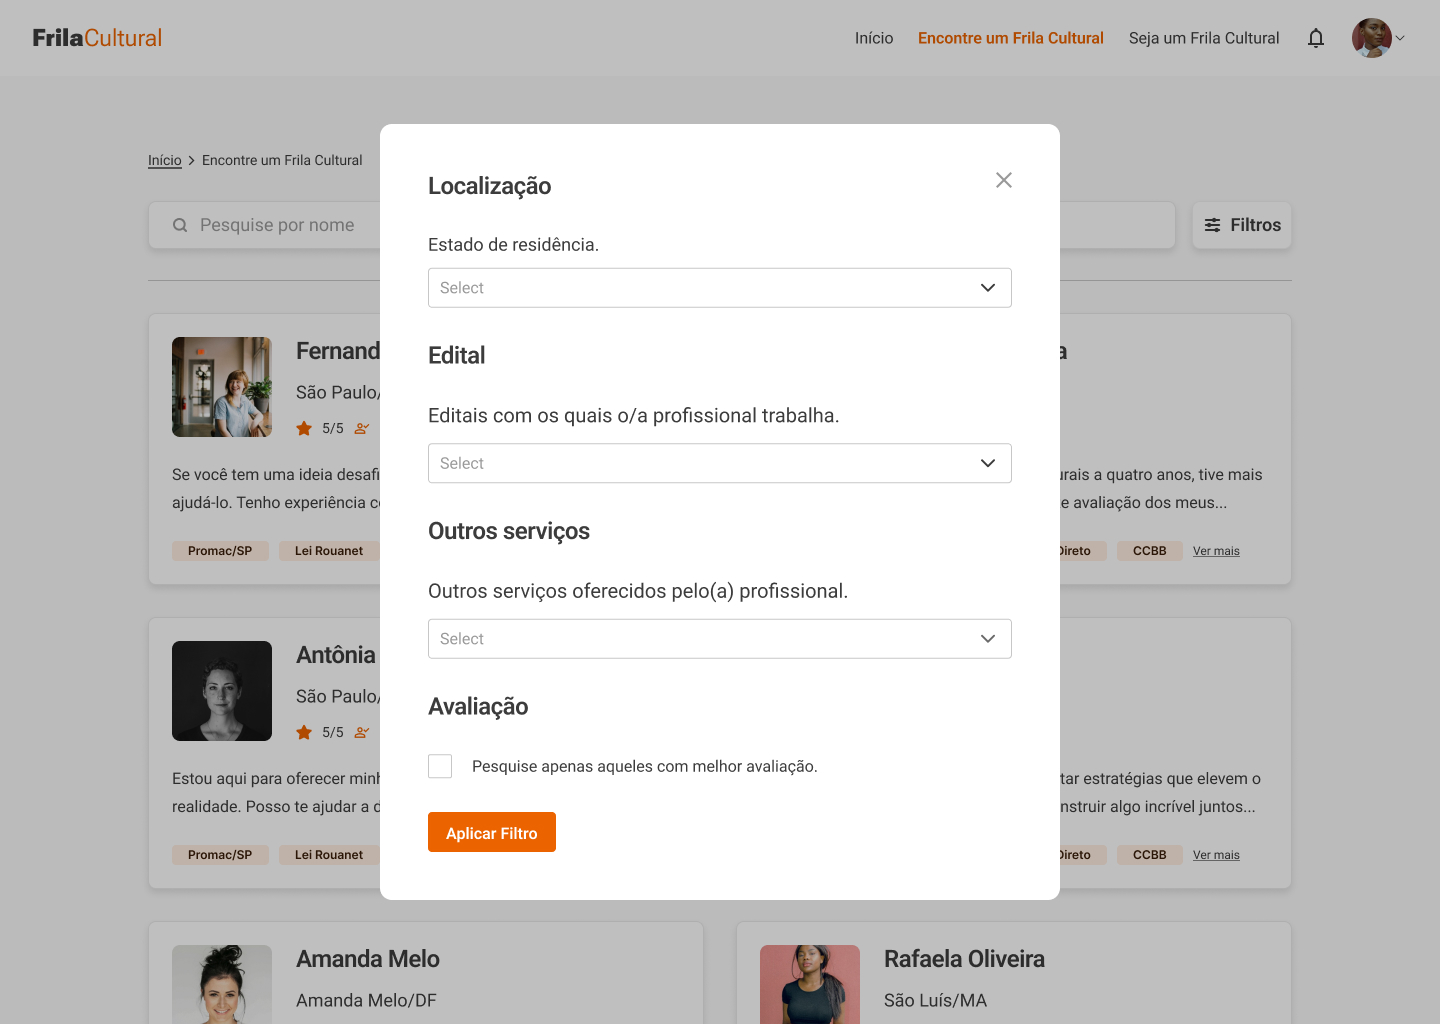1440x1024 pixels.
Task: Click the breadcrumb chevron separator
Action: [x=192, y=160]
